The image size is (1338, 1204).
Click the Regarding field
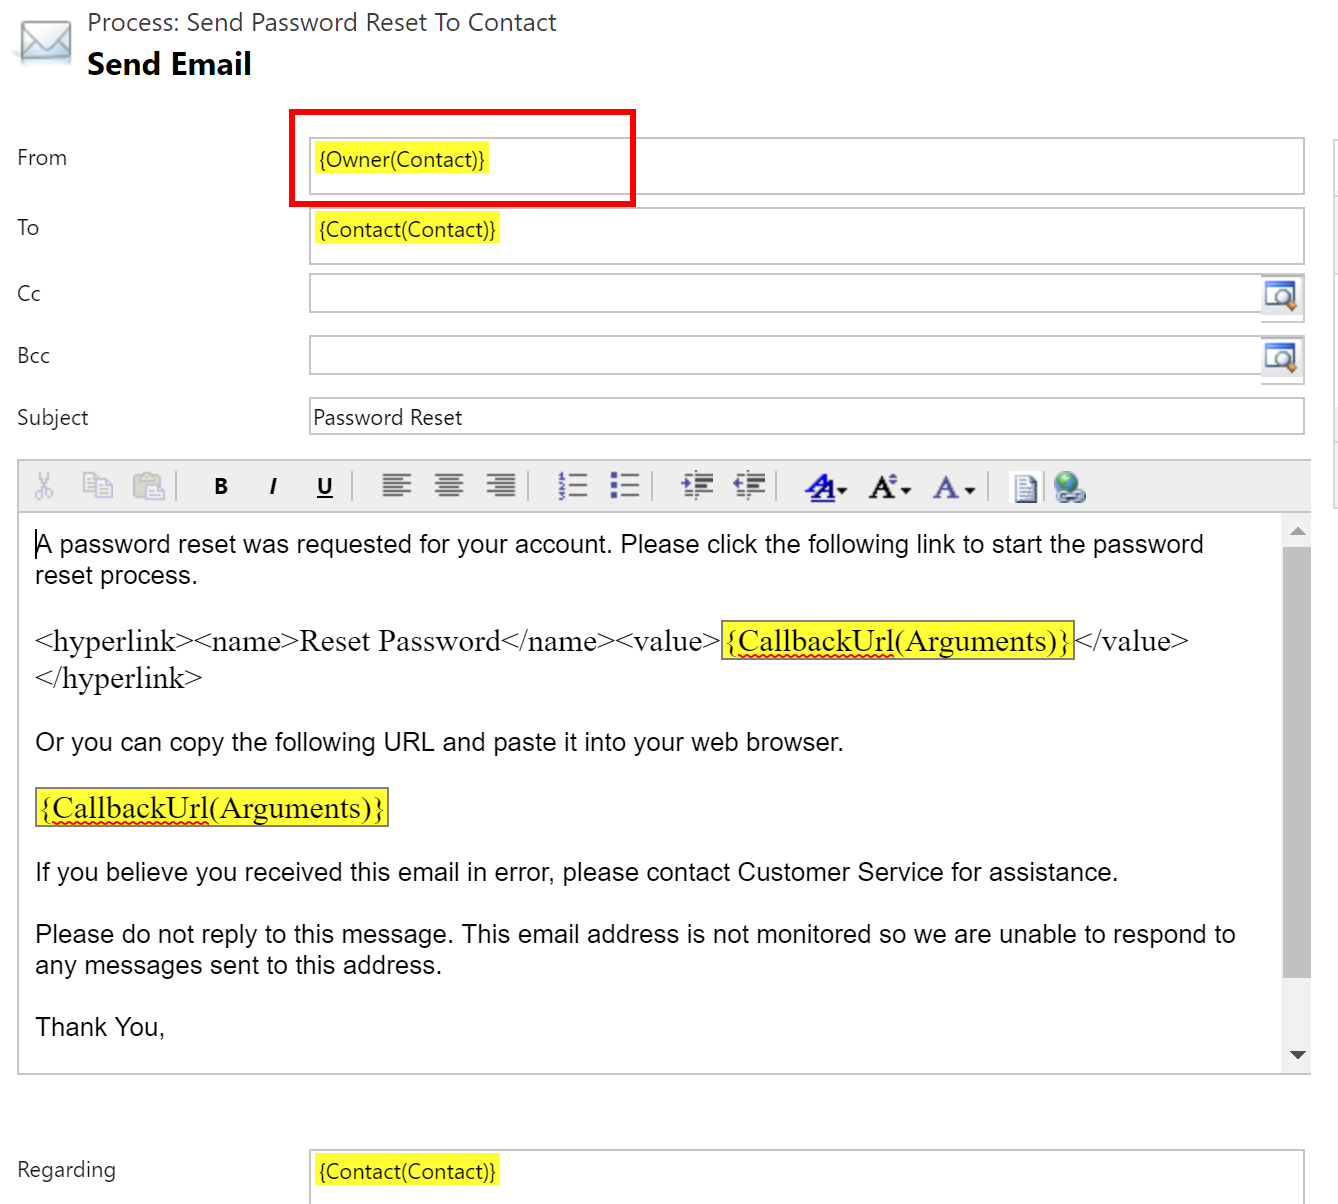point(807,1177)
